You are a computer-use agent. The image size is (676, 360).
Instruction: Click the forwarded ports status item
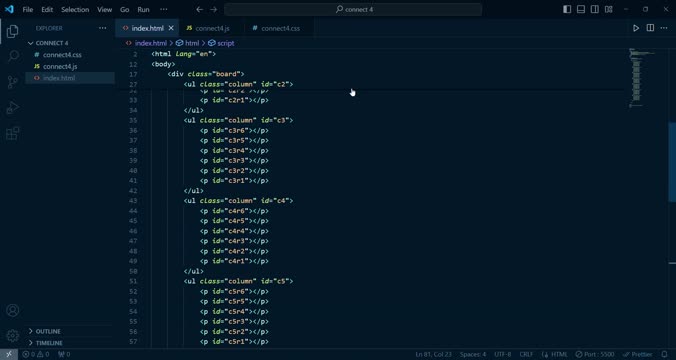(x=64, y=354)
